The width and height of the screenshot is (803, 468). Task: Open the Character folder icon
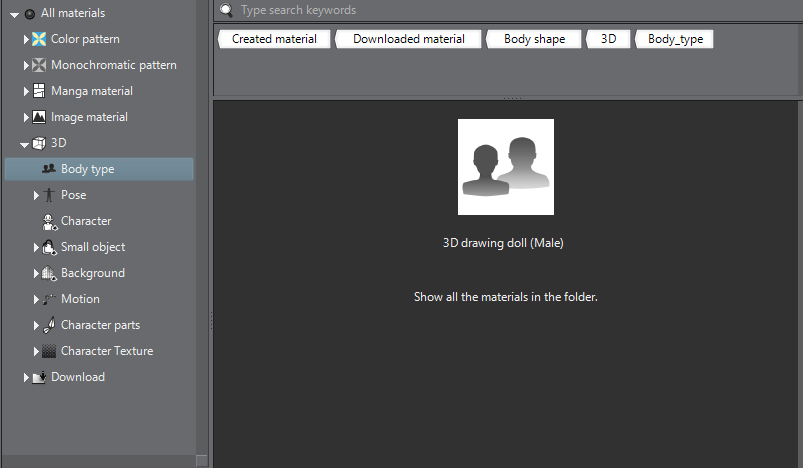pos(49,222)
